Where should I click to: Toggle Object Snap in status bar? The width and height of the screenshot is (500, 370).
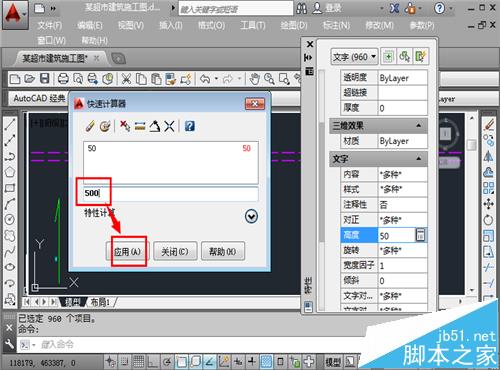(182, 361)
